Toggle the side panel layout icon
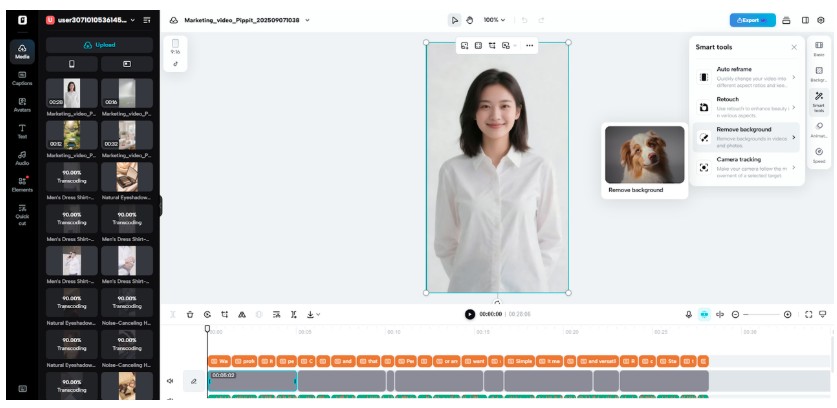837x408 pixels. (x=805, y=19)
